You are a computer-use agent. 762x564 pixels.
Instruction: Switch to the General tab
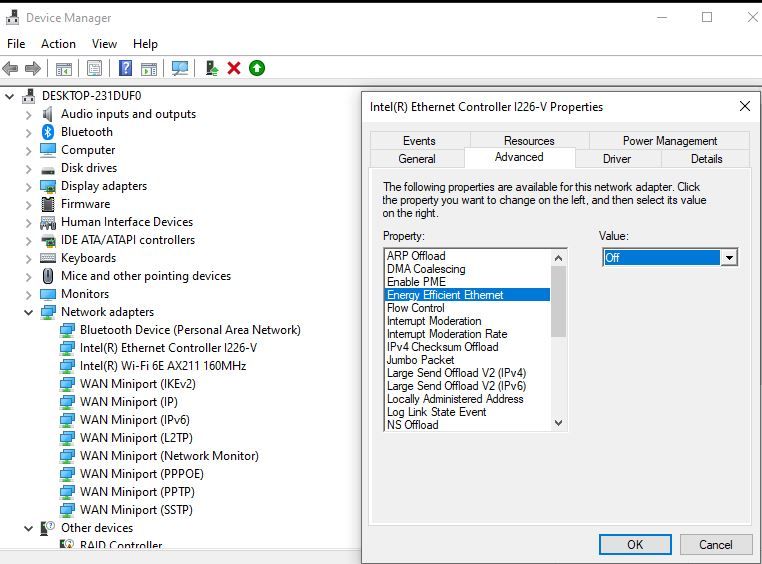coord(417,158)
